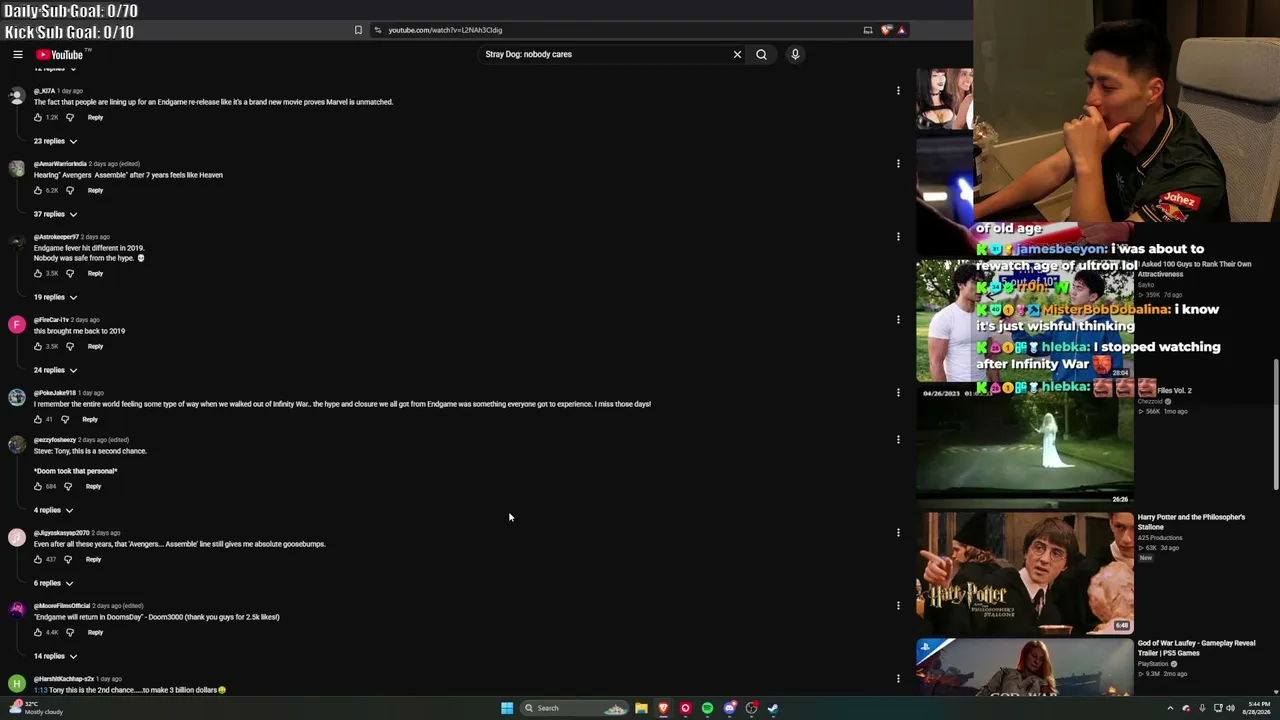Open the Harry Potter video thumbnail
Image resolution: width=1280 pixels, height=720 pixels.
(1025, 573)
